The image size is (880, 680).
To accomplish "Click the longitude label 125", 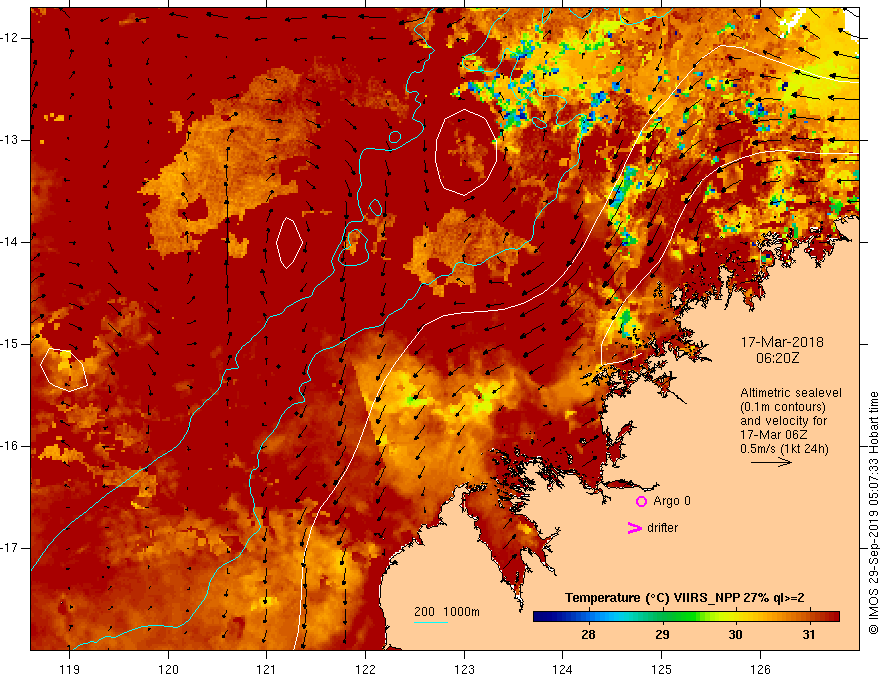I will (661, 669).
